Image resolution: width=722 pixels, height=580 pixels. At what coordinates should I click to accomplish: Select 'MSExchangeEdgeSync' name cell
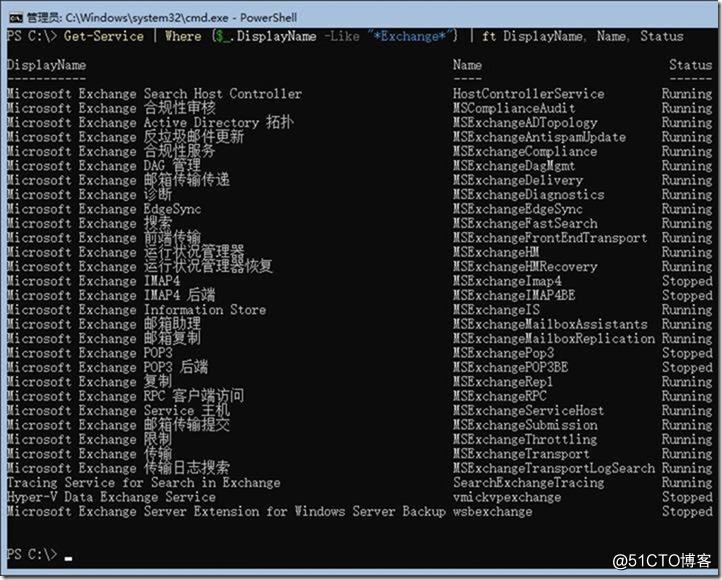(x=518, y=209)
